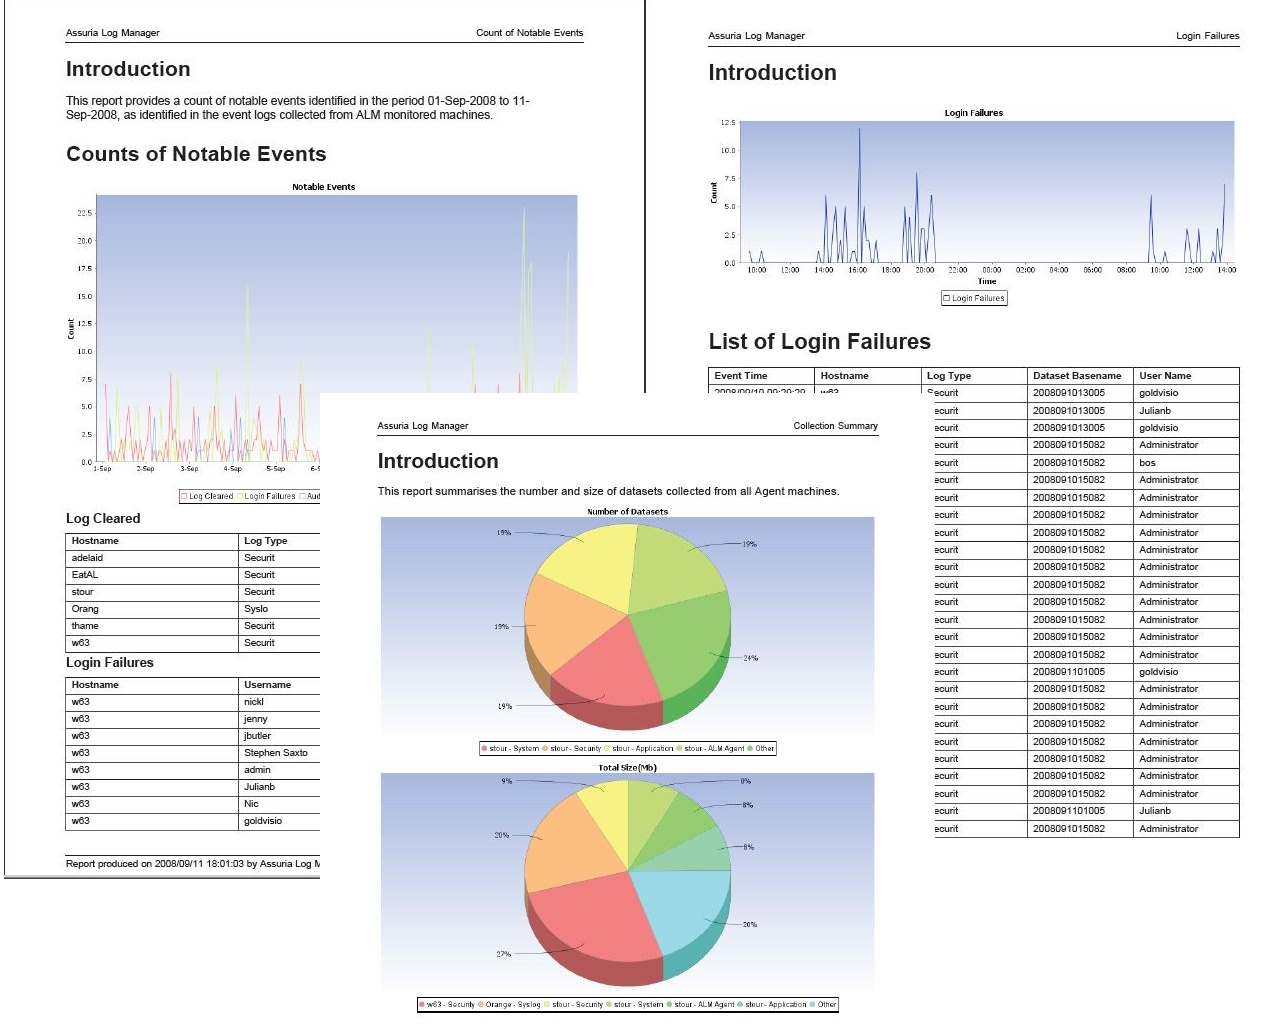
Task: Click the Event Time column header
Action: [x=741, y=376]
